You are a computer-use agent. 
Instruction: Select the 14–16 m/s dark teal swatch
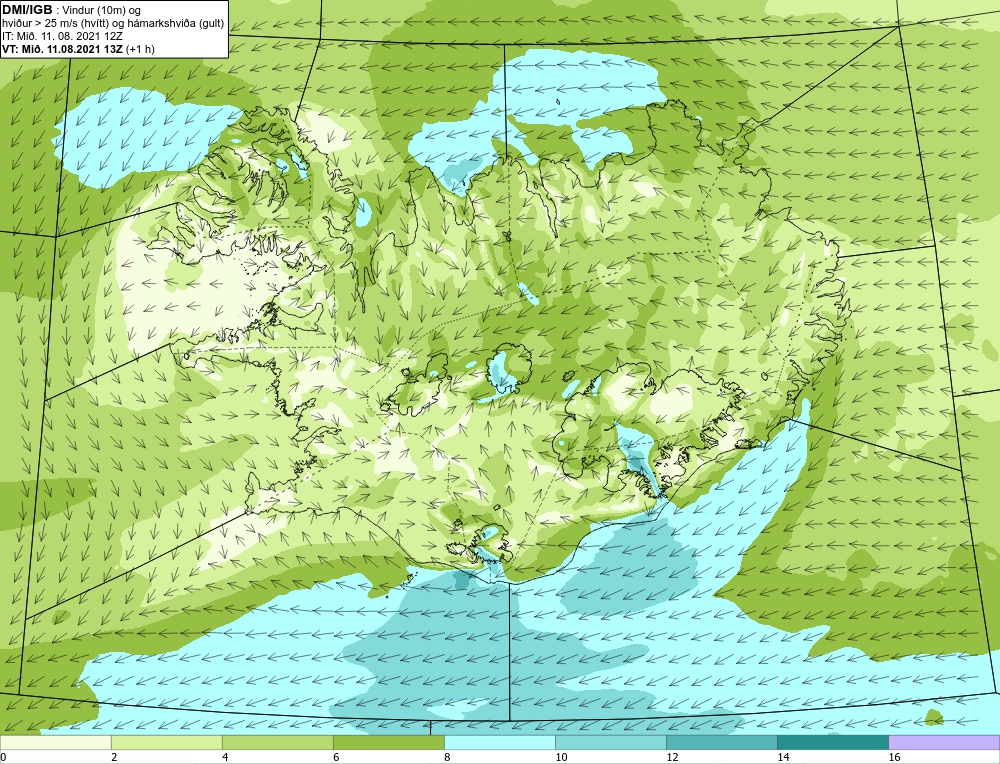coord(832,742)
